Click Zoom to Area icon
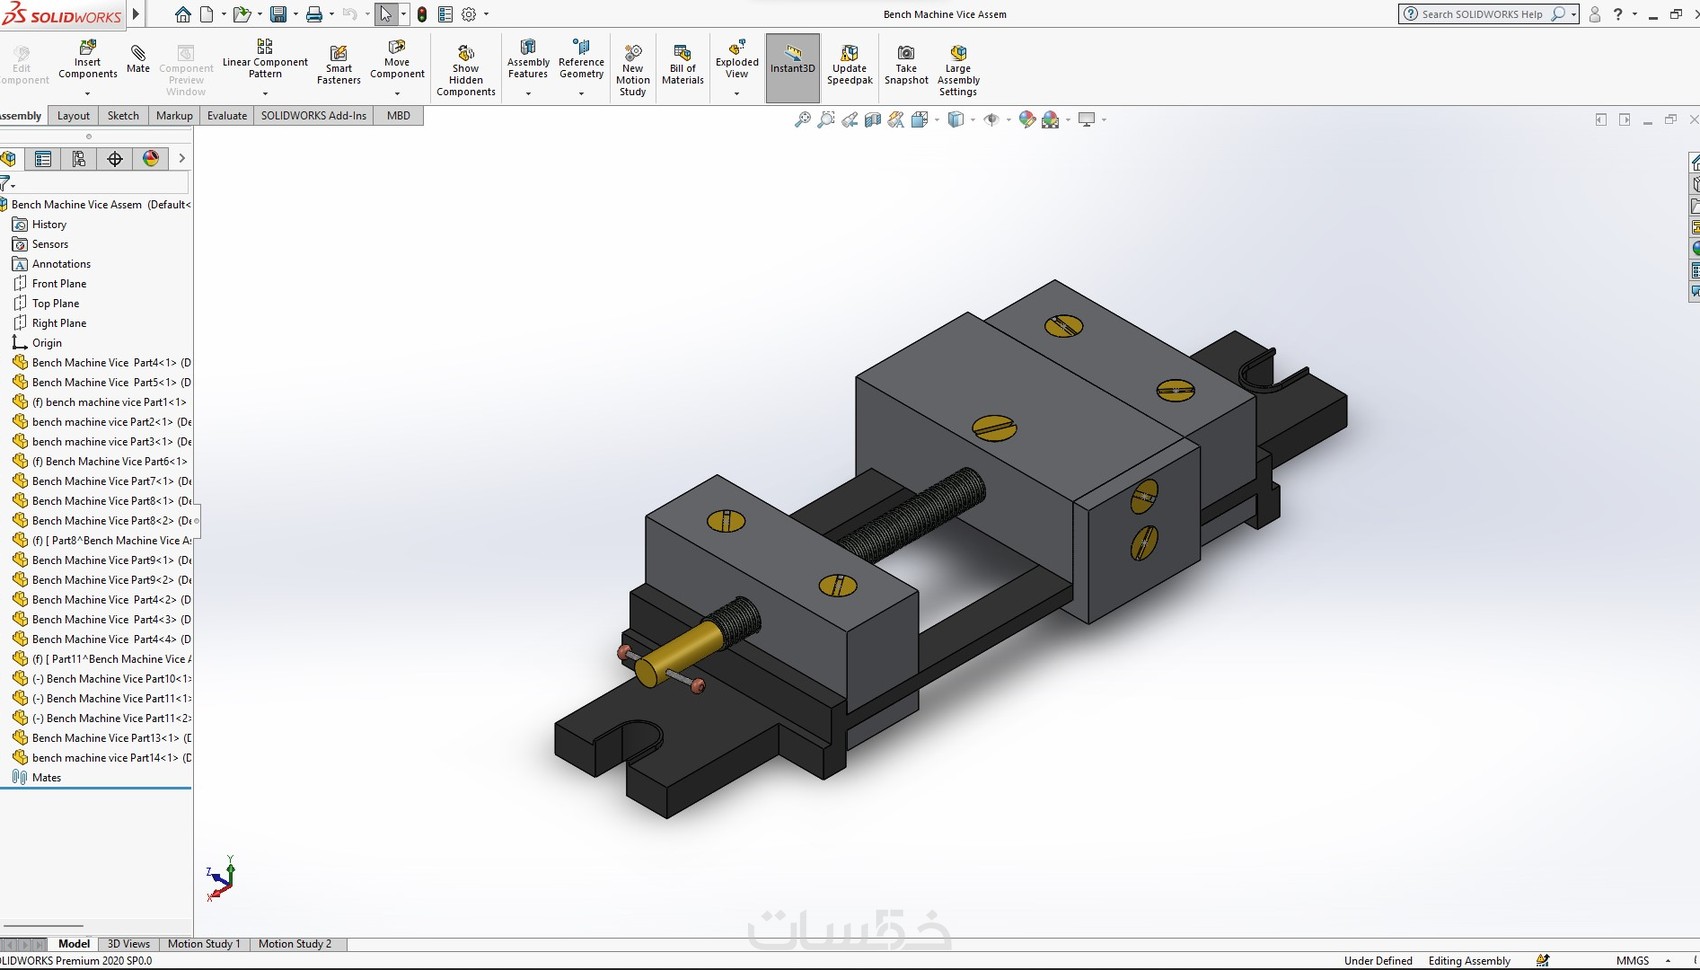 coord(826,120)
